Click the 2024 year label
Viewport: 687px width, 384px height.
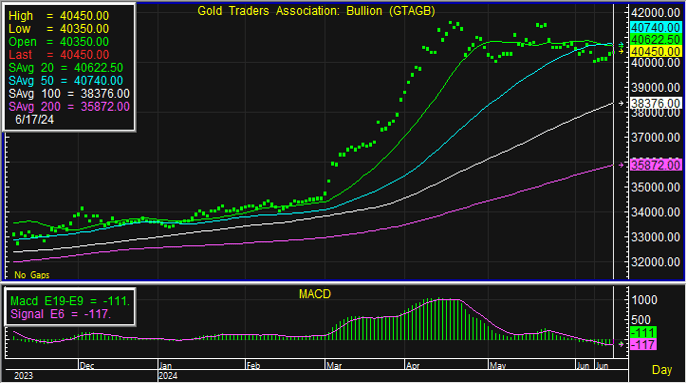pyautogui.click(x=168, y=376)
